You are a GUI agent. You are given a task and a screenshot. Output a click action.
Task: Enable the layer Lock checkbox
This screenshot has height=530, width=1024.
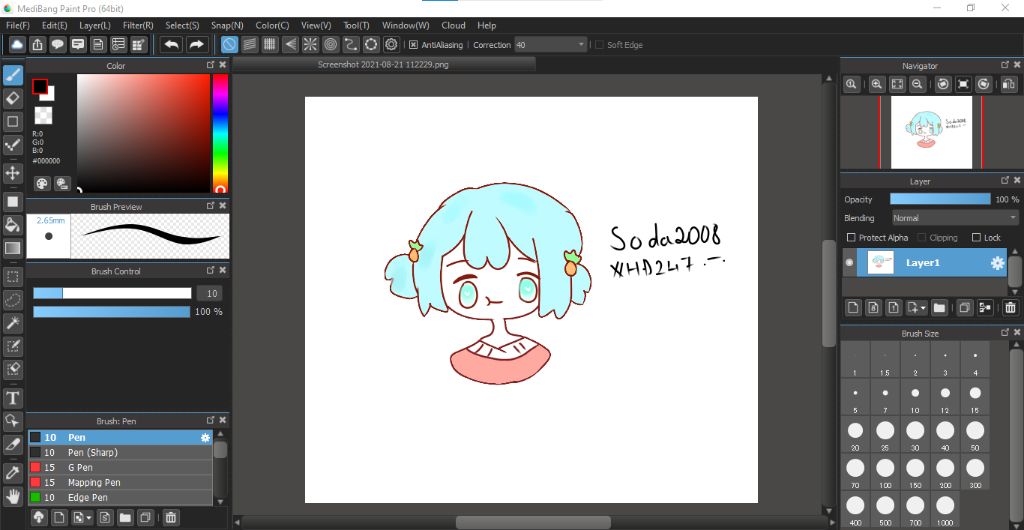click(976, 238)
